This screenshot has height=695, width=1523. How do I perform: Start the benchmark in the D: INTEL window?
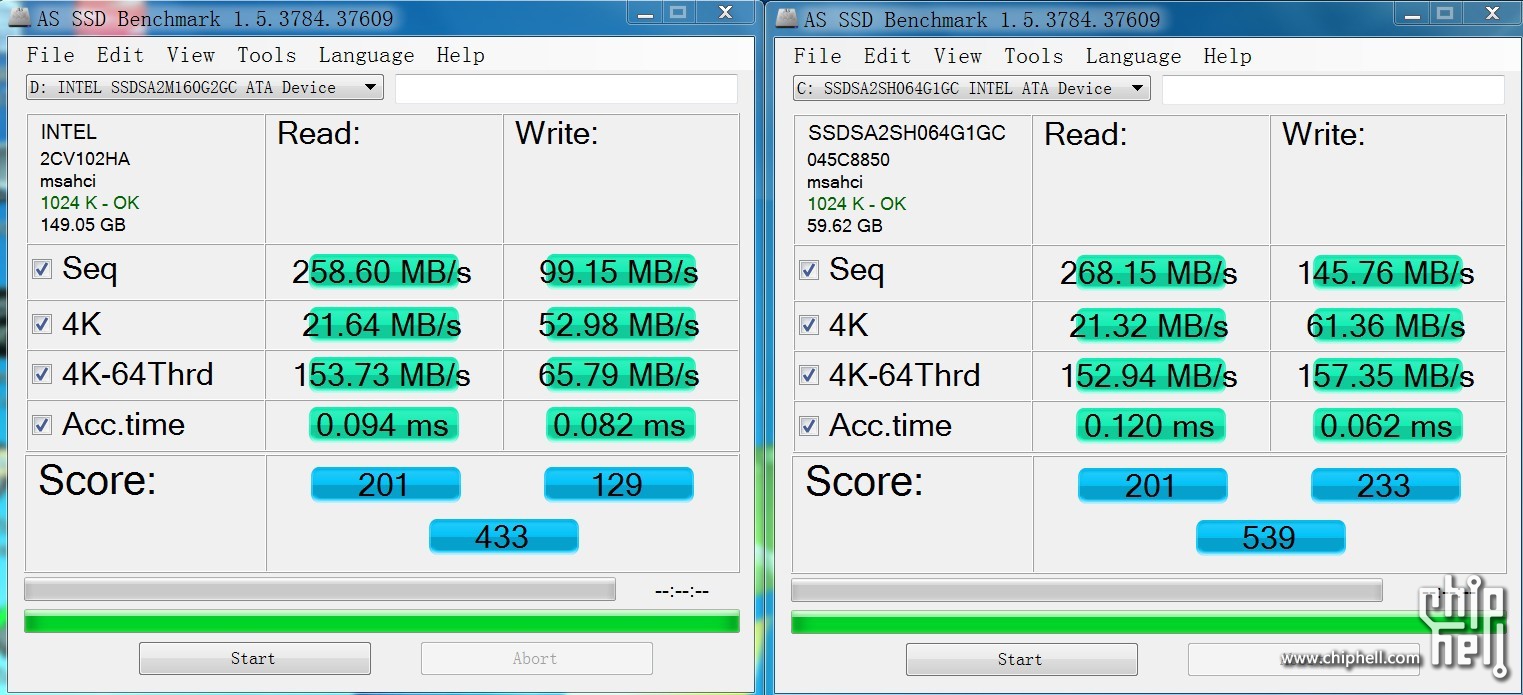pyautogui.click(x=254, y=658)
